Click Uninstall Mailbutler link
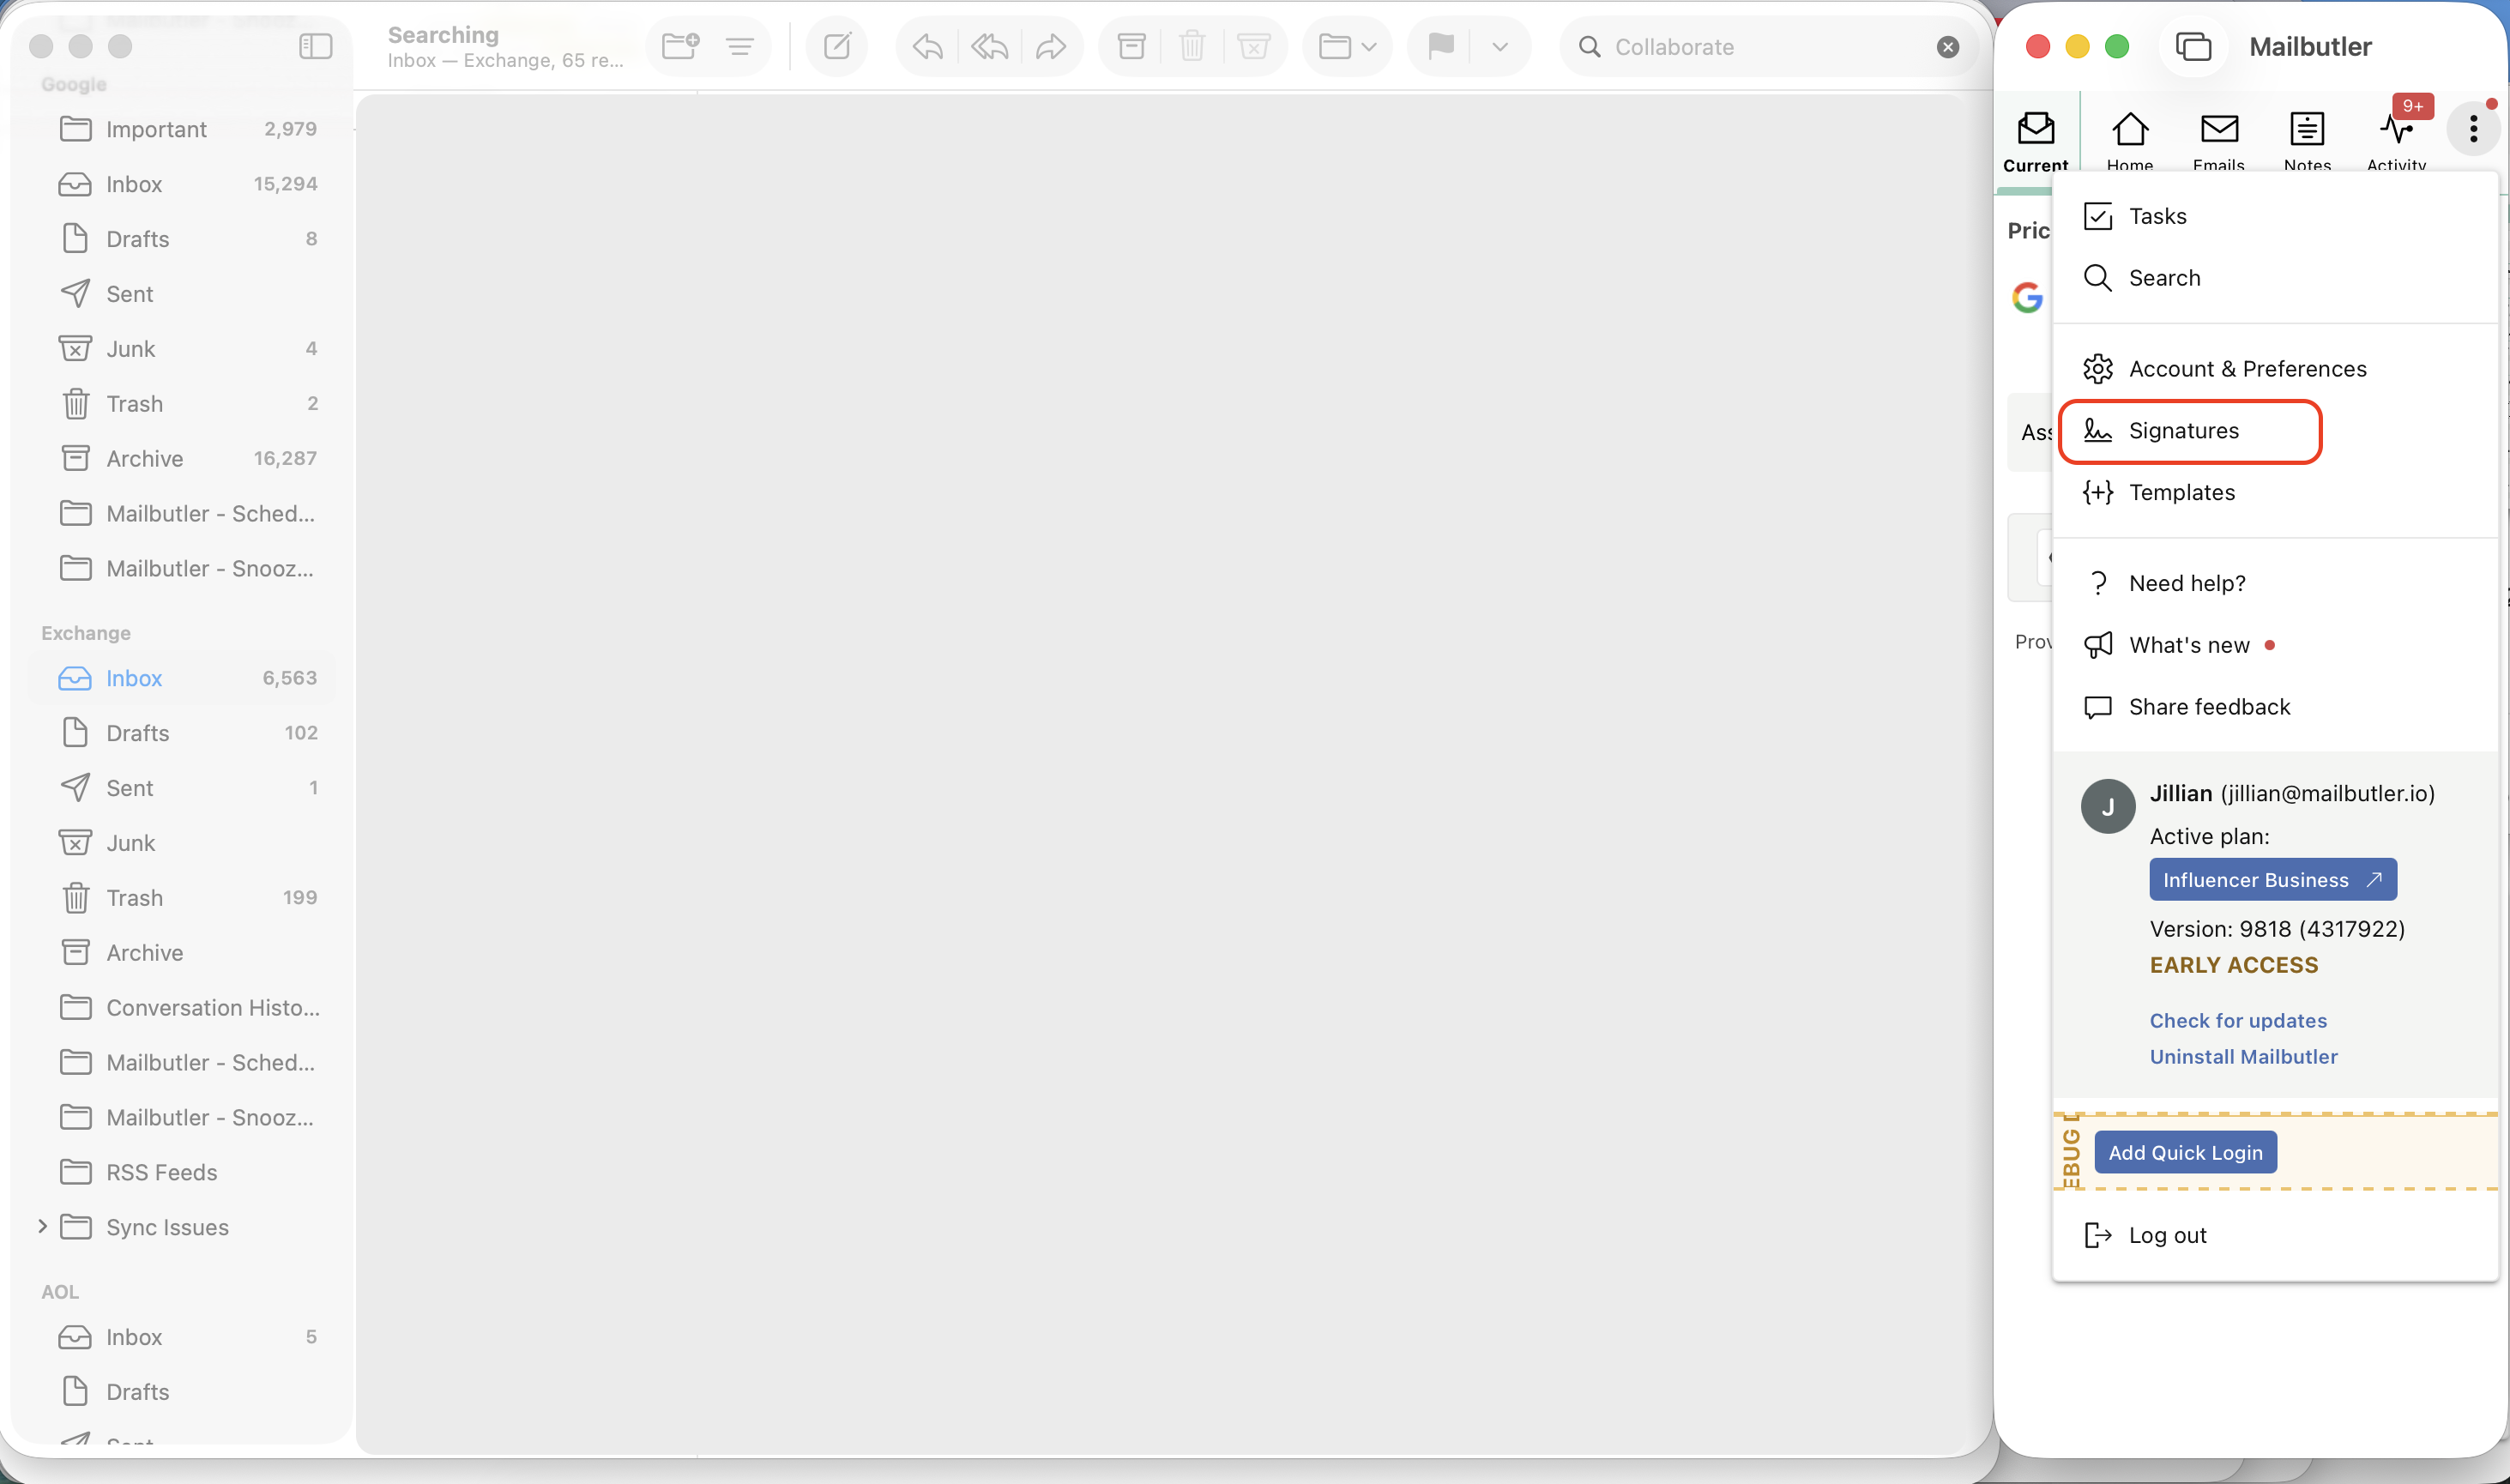Viewport: 2510px width, 1484px height. point(2243,1057)
